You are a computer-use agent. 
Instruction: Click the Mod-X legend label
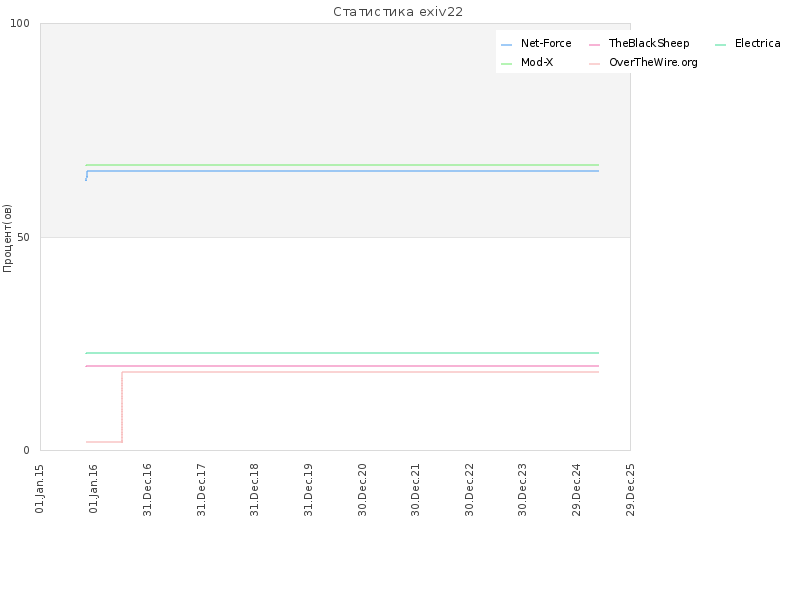tap(537, 62)
